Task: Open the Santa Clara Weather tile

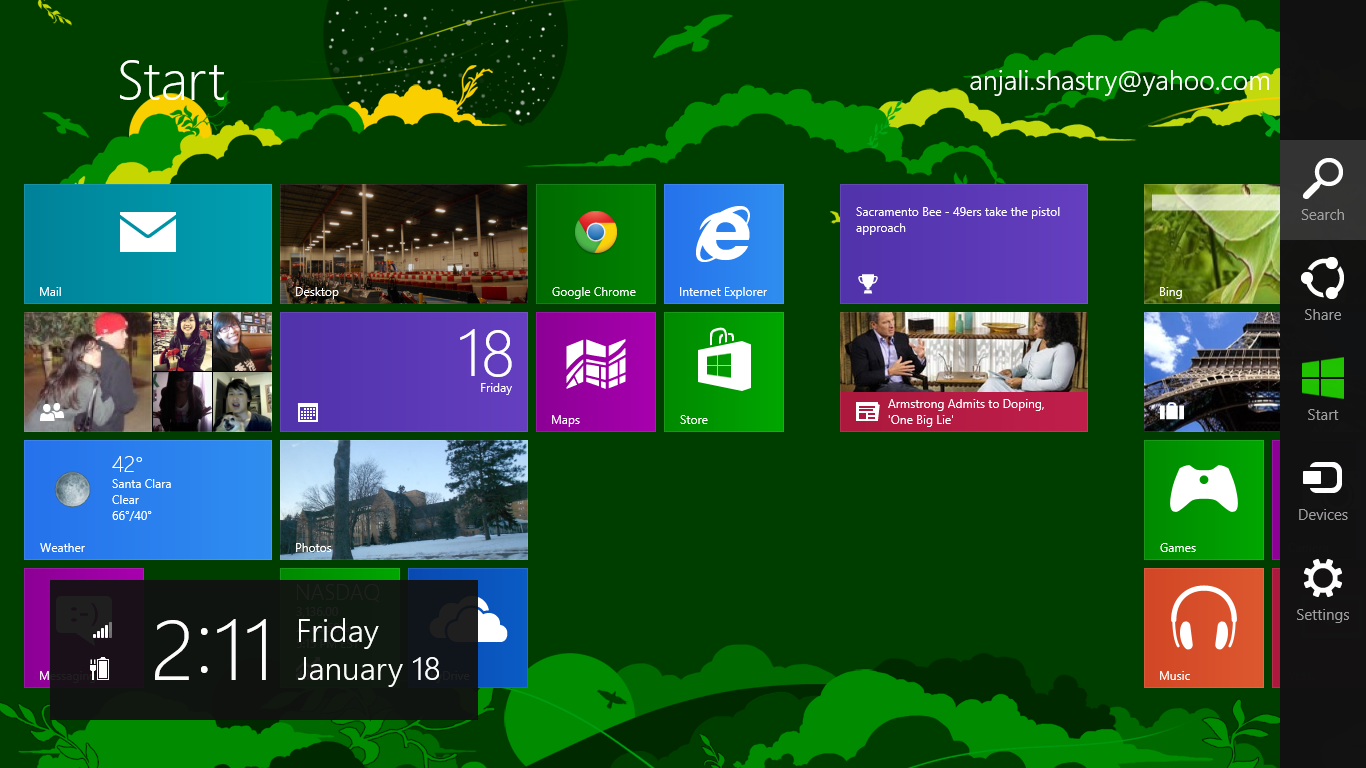Action: click(147, 499)
